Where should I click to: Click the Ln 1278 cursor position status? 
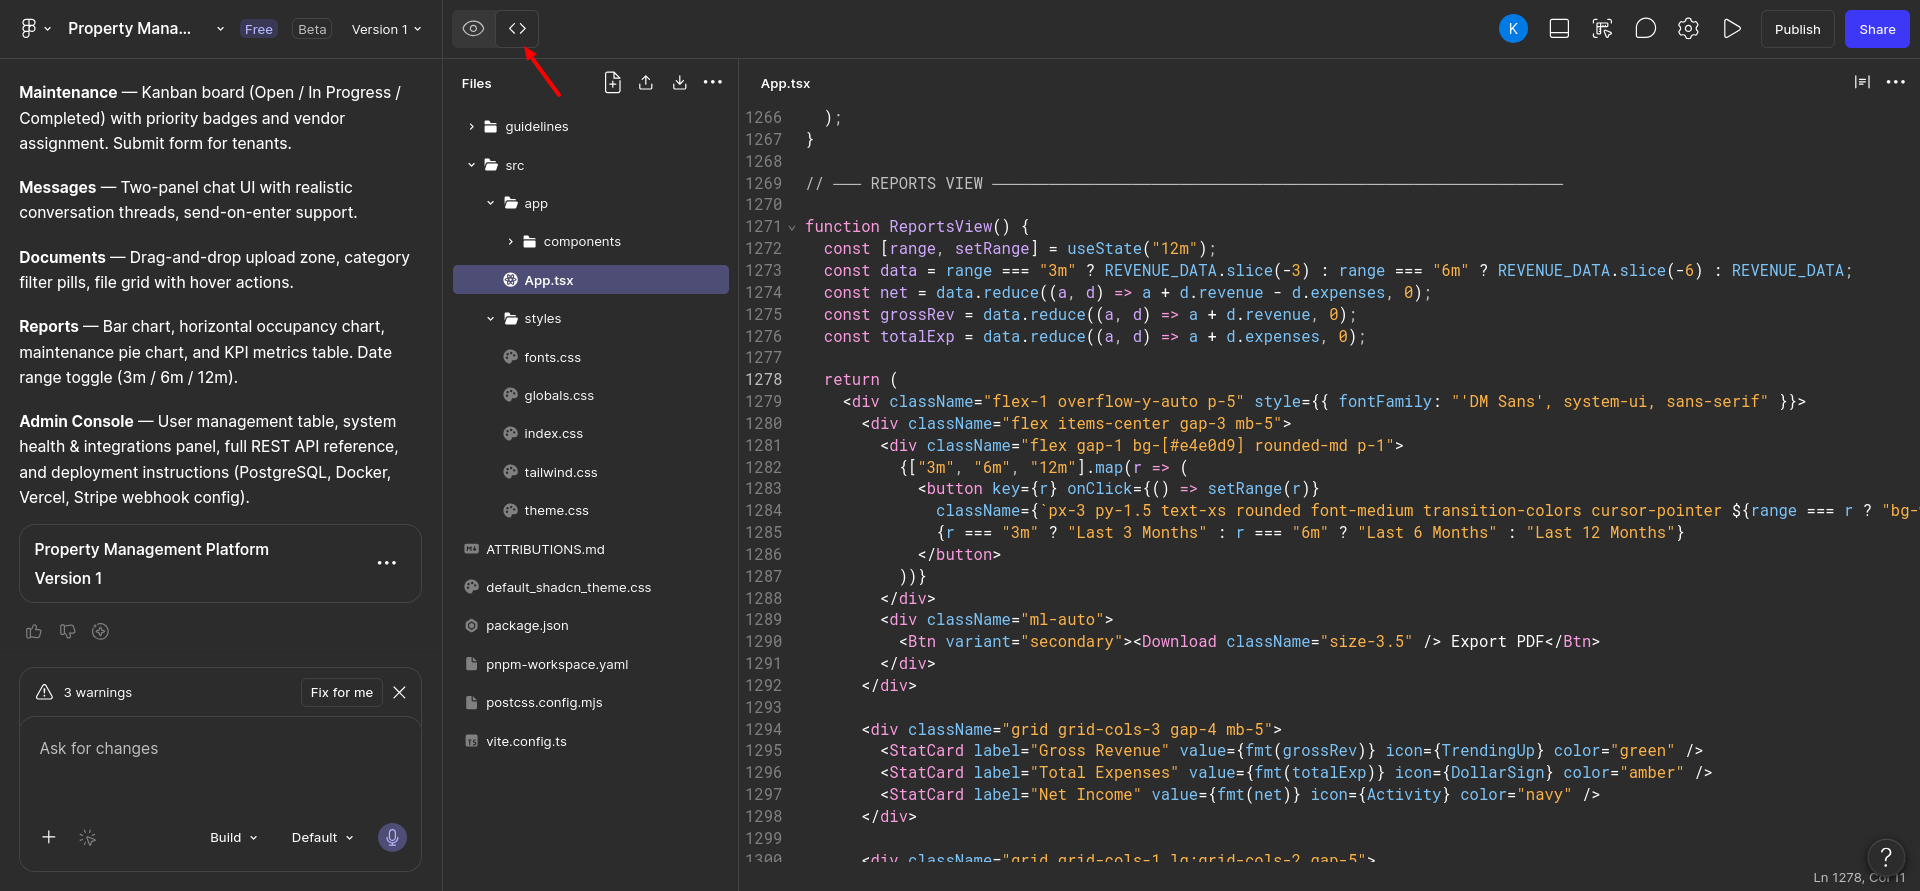pos(1859,877)
